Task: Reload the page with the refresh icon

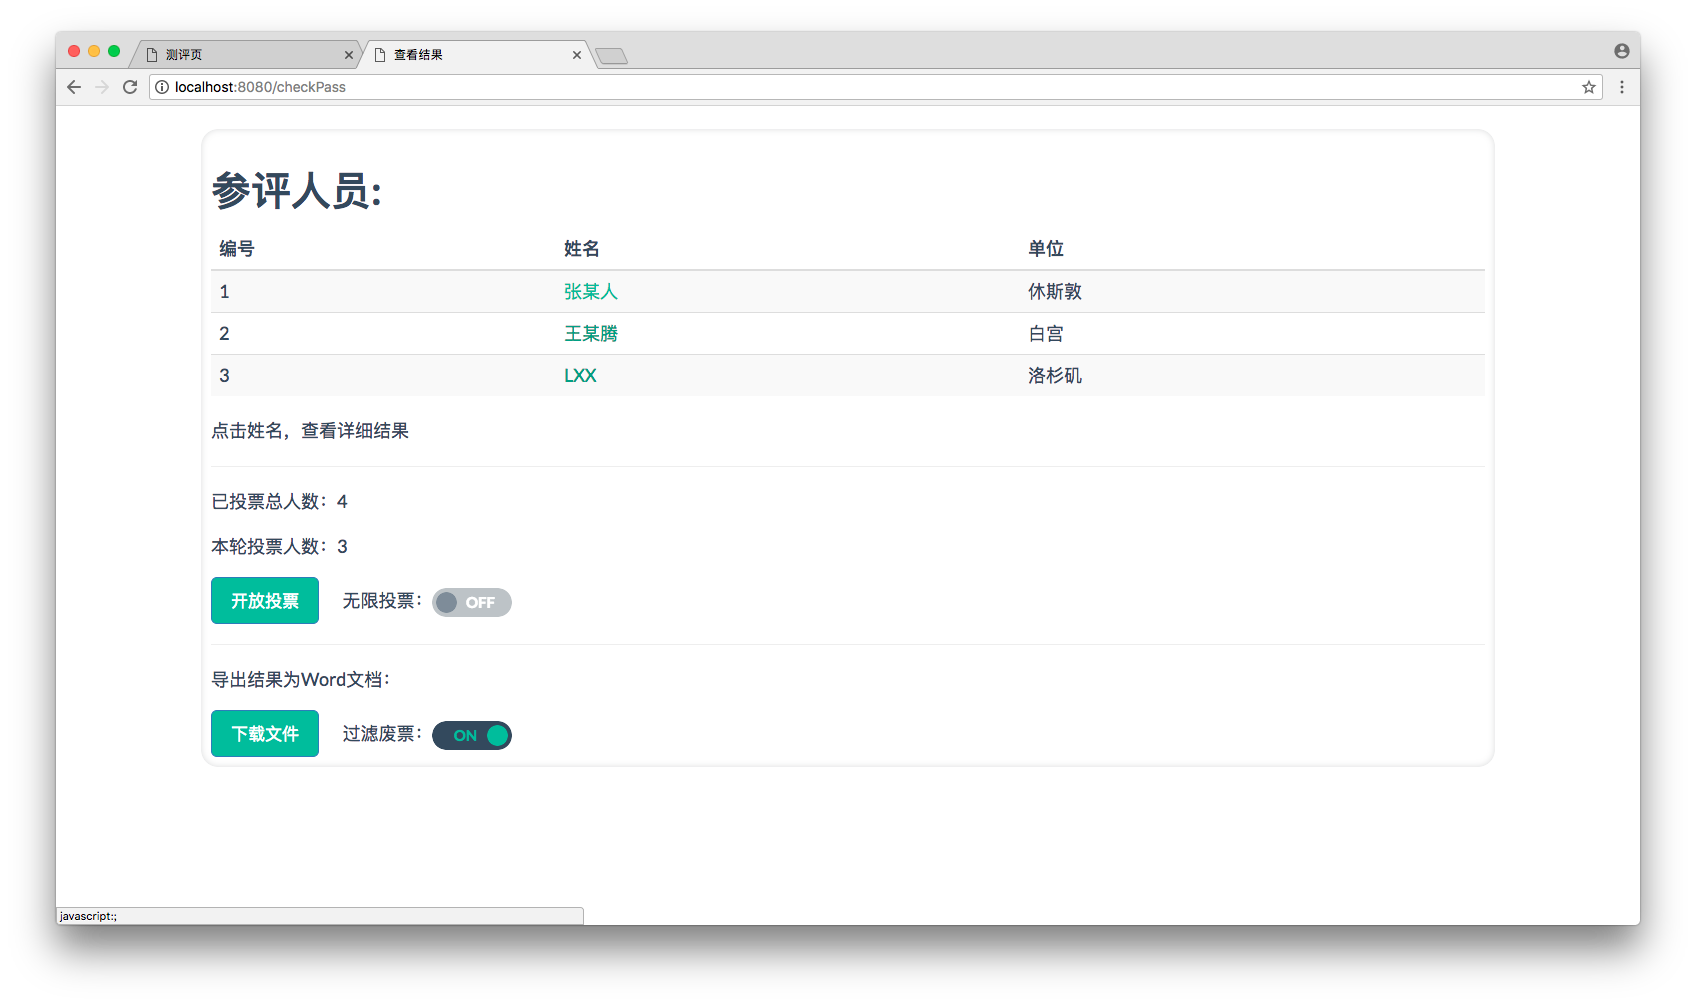Action: pyautogui.click(x=130, y=87)
